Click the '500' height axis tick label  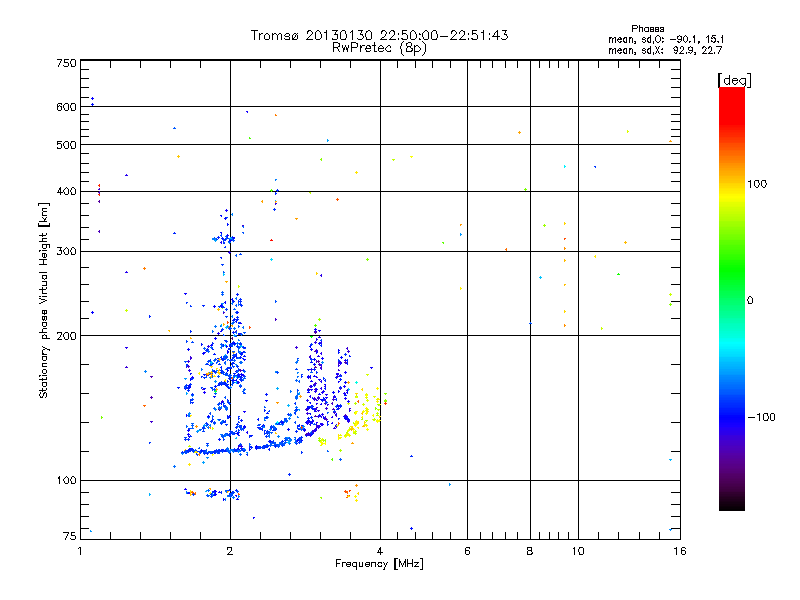pos(66,145)
